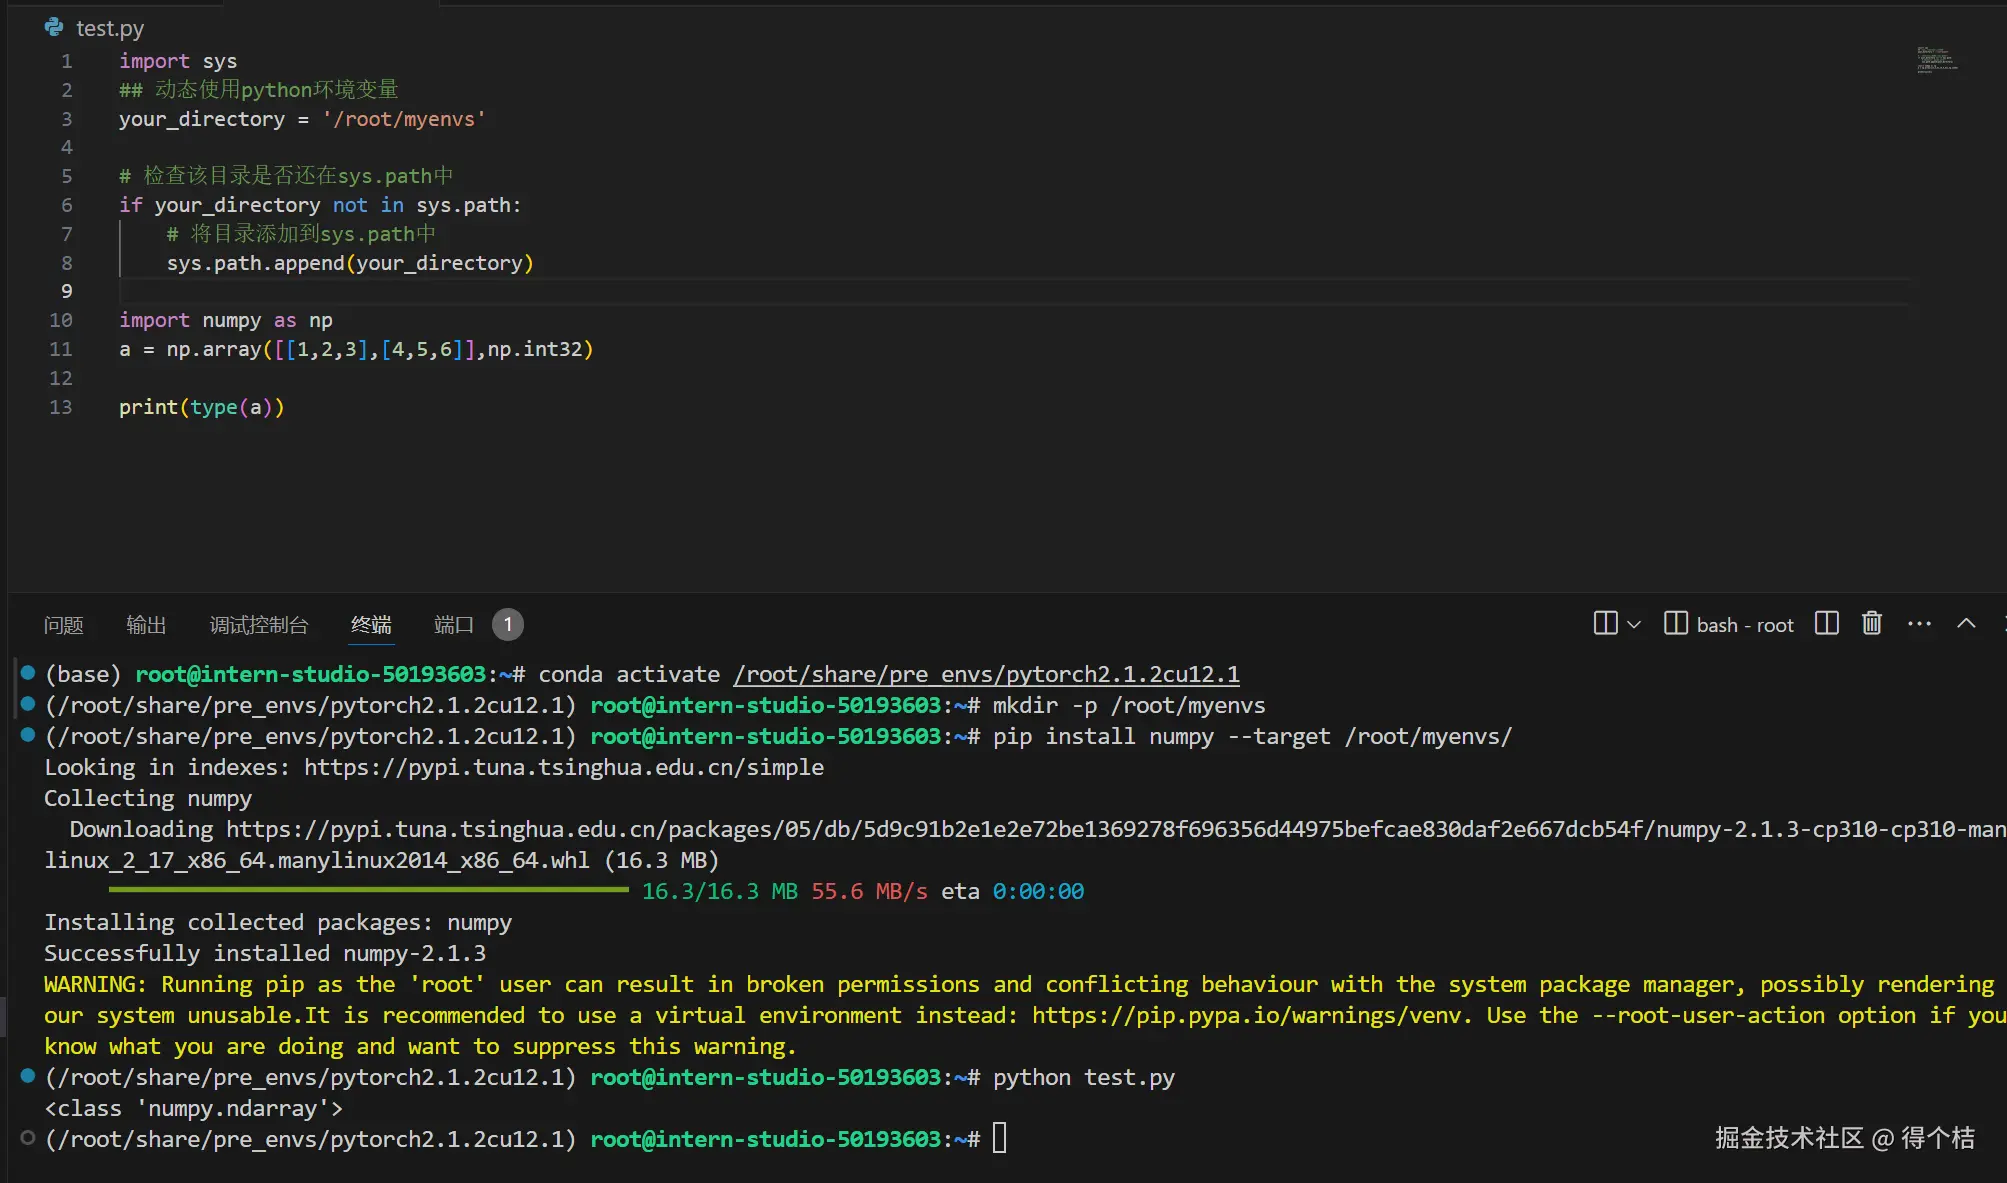Image resolution: width=2007 pixels, height=1183 pixels.
Task: Click the new split terminal icon
Action: point(1605,624)
